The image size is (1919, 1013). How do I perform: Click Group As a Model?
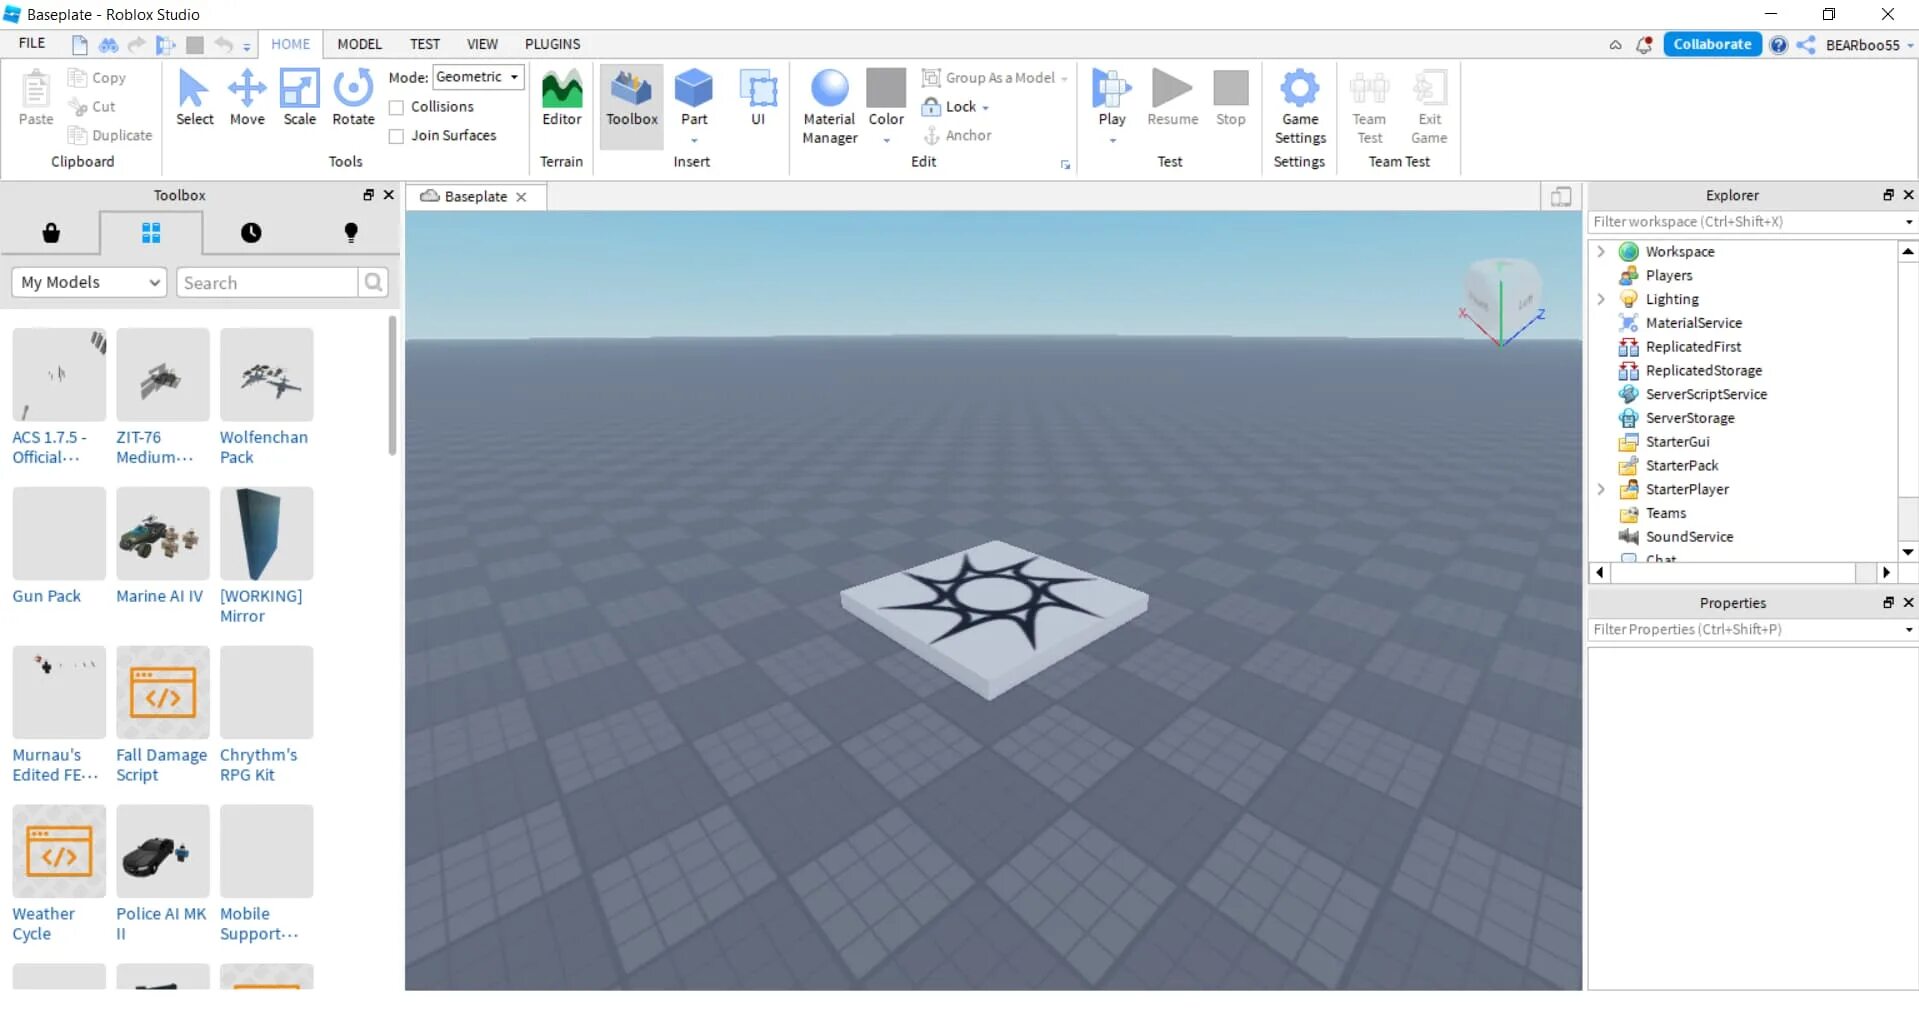(994, 77)
